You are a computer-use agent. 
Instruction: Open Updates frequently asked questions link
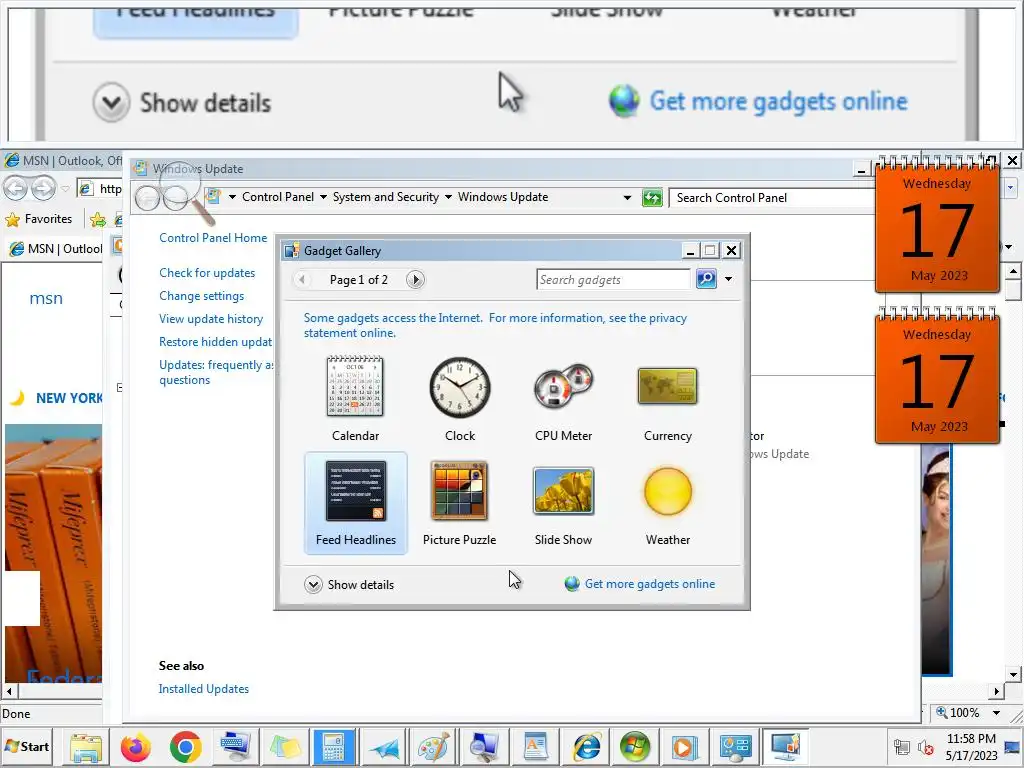tap(216, 372)
